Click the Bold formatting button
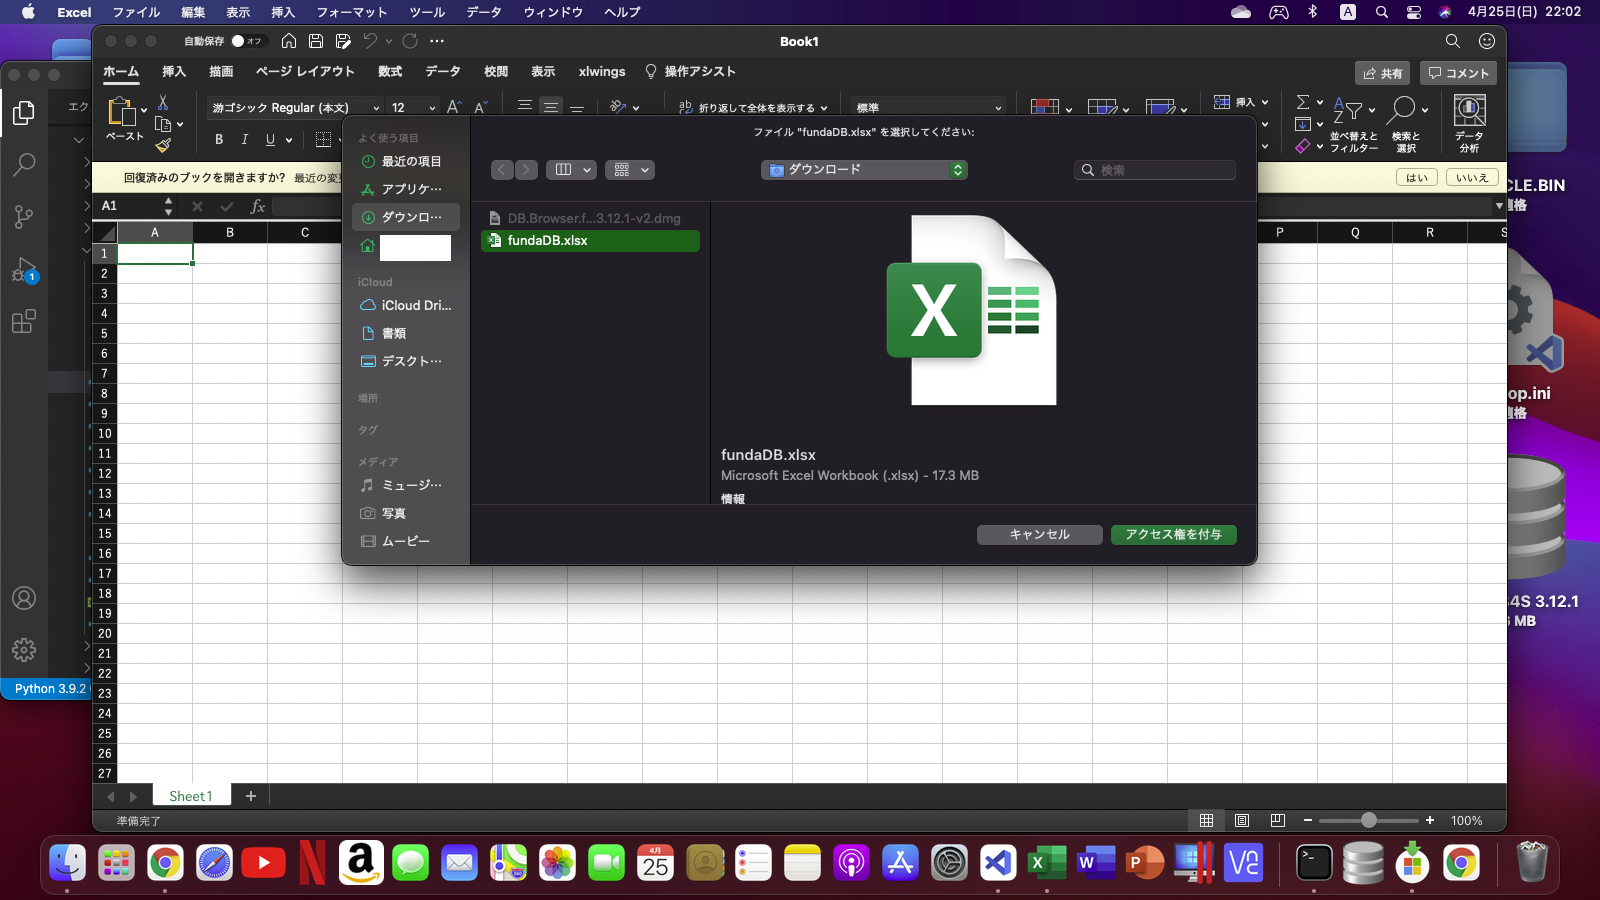 point(219,140)
